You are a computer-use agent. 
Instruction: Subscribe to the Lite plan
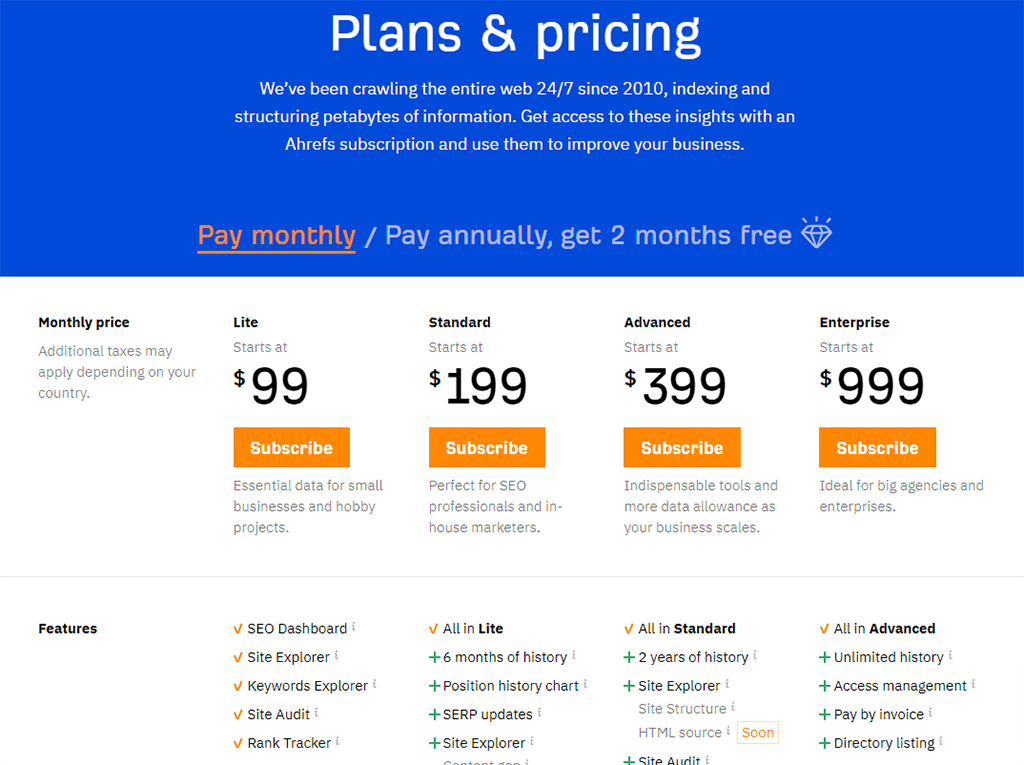[x=291, y=448]
